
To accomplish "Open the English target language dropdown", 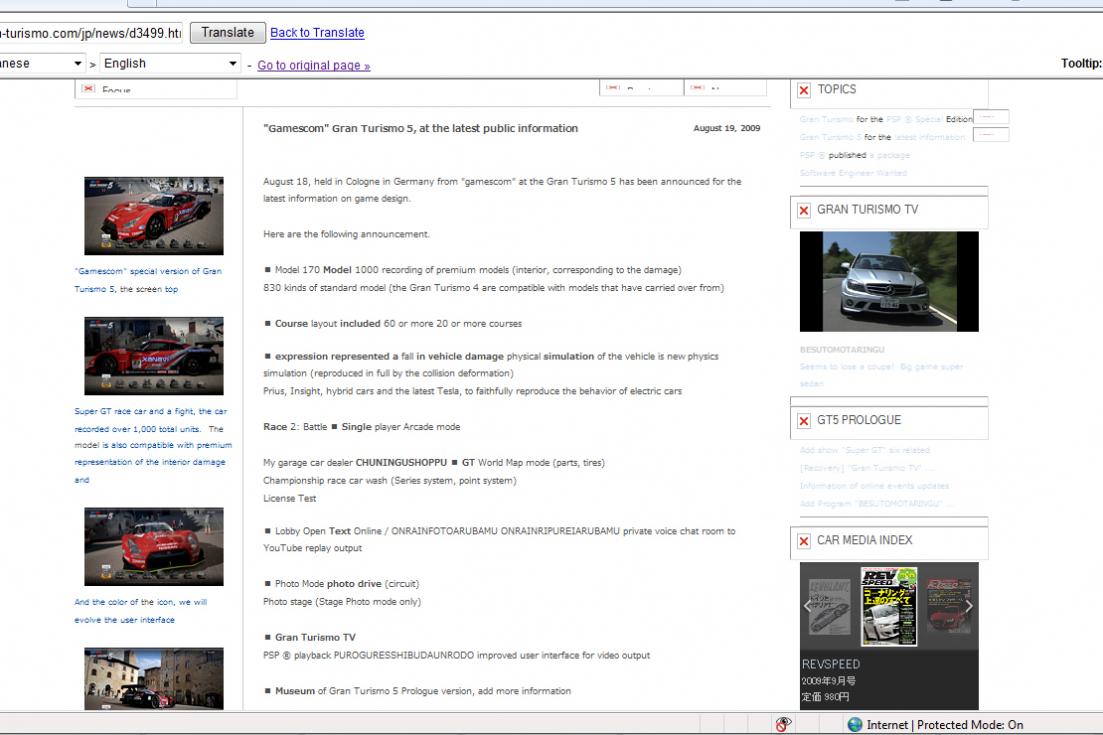I will pyautogui.click(x=170, y=64).
